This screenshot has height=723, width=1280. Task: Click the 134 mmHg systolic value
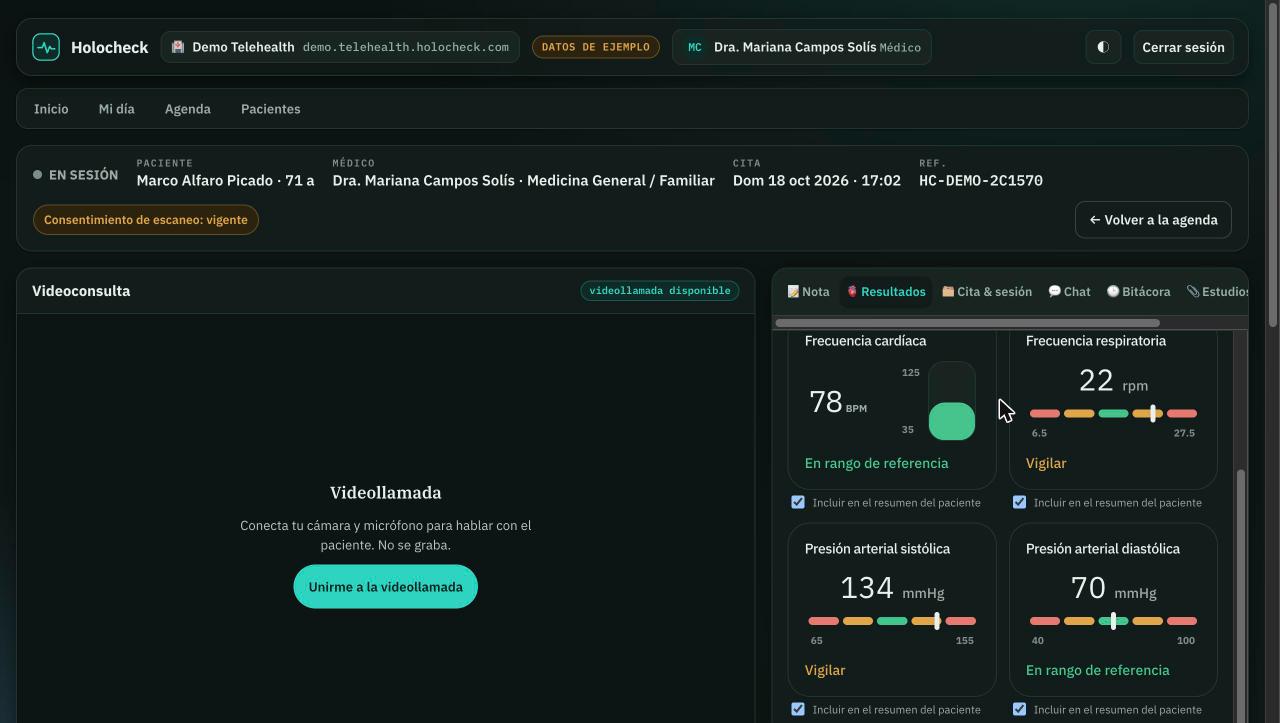(x=892, y=588)
